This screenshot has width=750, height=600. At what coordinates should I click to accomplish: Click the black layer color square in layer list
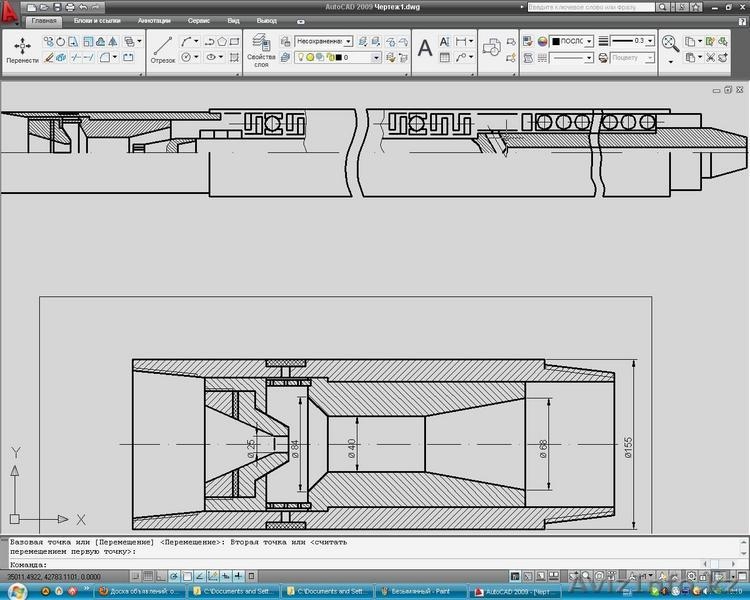point(339,58)
